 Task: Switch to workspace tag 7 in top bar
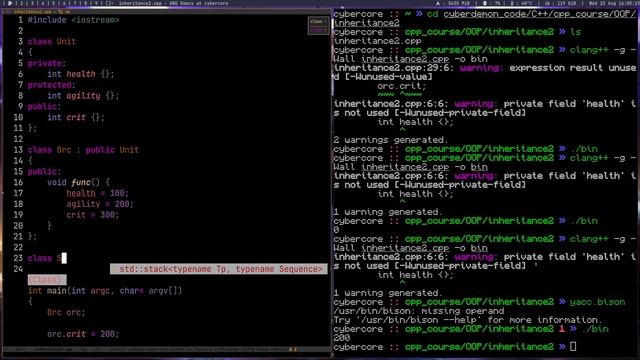pos(75,3)
